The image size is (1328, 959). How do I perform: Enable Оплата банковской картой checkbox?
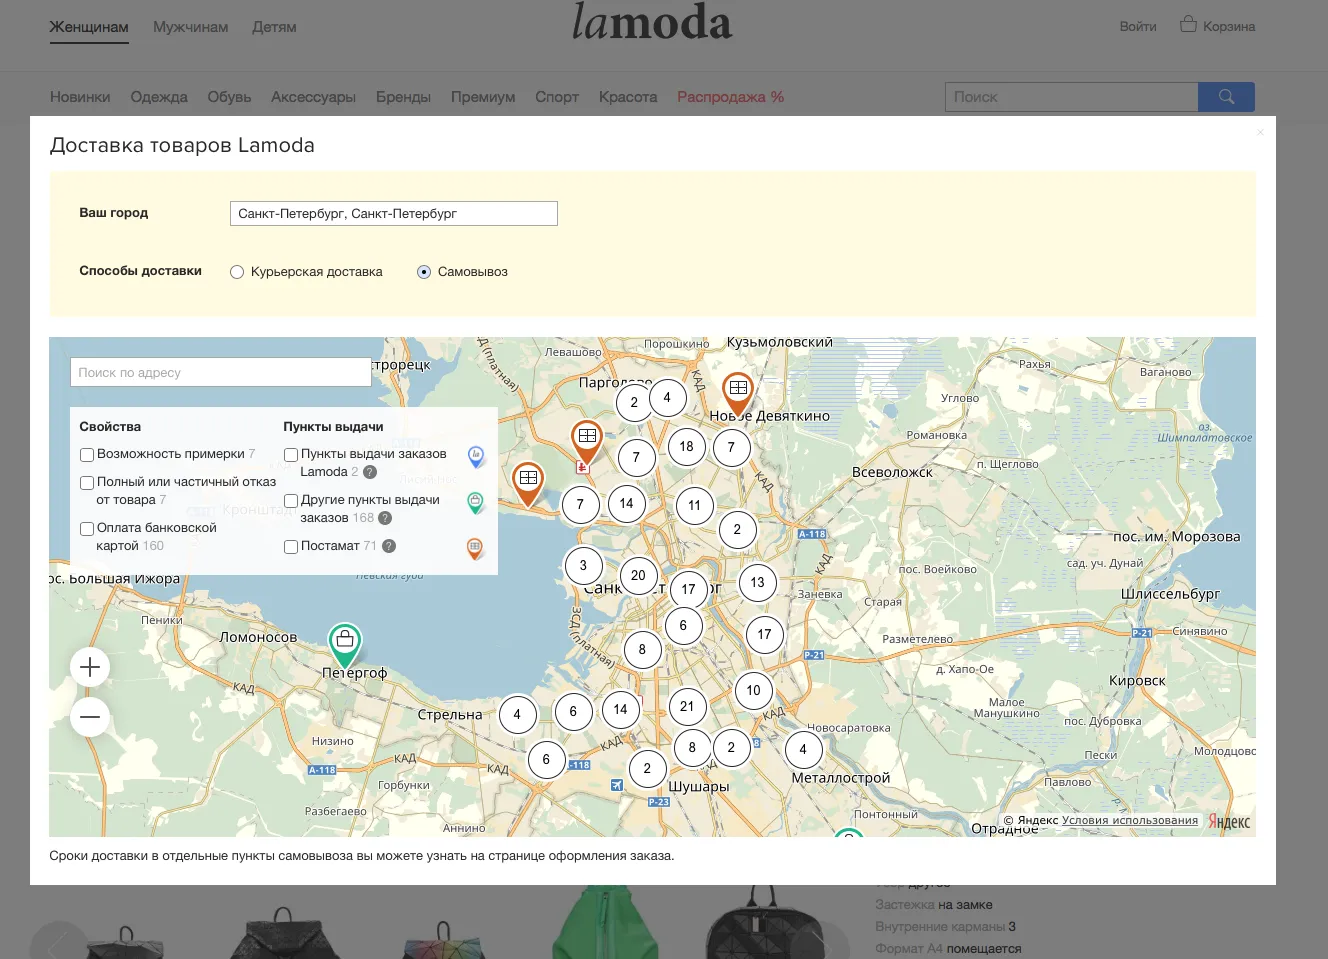(x=87, y=529)
